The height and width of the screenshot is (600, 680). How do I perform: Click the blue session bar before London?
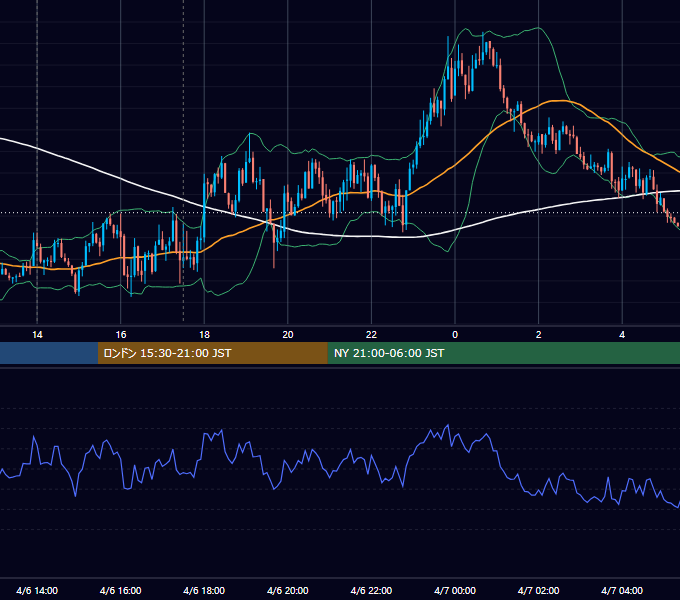pos(49,353)
